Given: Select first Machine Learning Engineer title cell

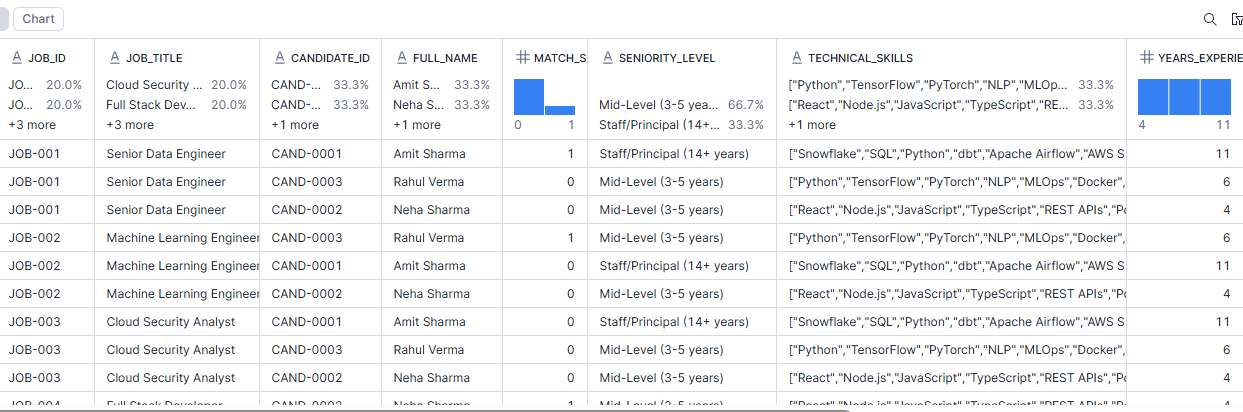Looking at the screenshot, I should tap(182, 238).
